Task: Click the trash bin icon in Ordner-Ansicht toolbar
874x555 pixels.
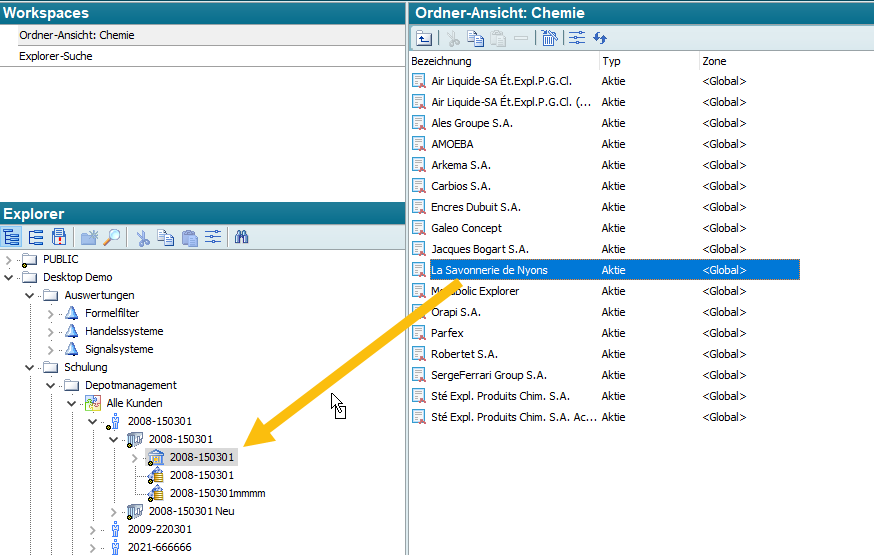Action: (x=549, y=38)
